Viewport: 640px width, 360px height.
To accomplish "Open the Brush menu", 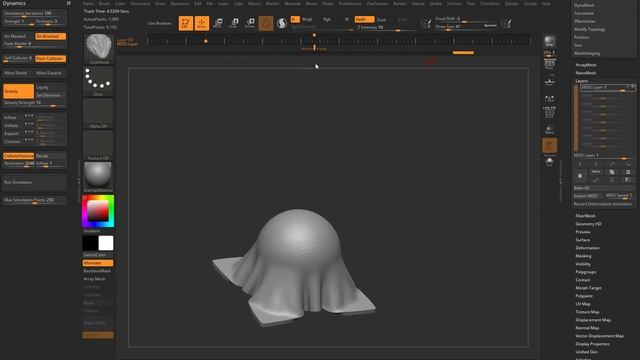I will (104, 3).
